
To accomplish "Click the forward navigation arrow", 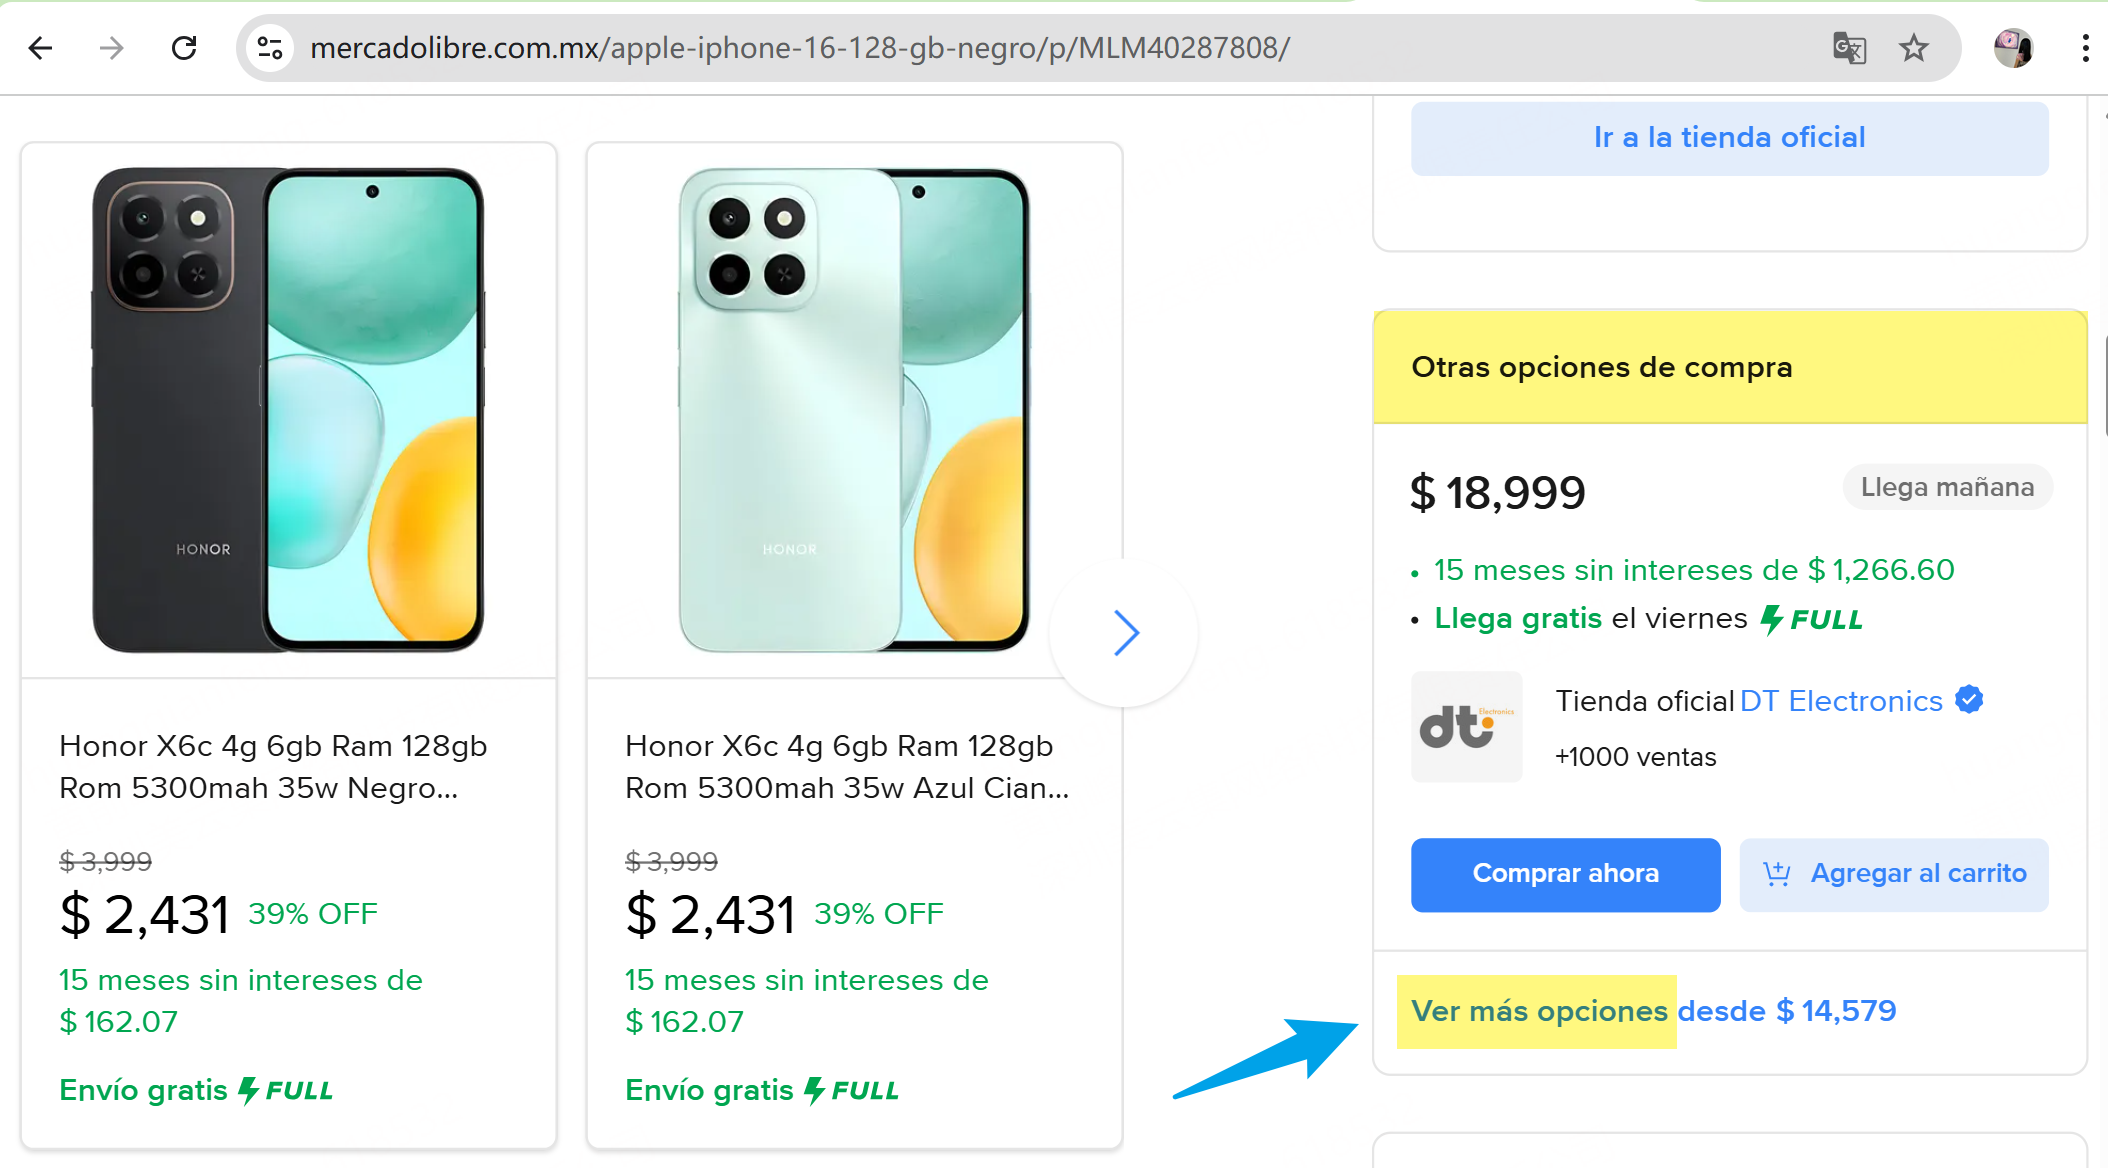I will tap(111, 47).
